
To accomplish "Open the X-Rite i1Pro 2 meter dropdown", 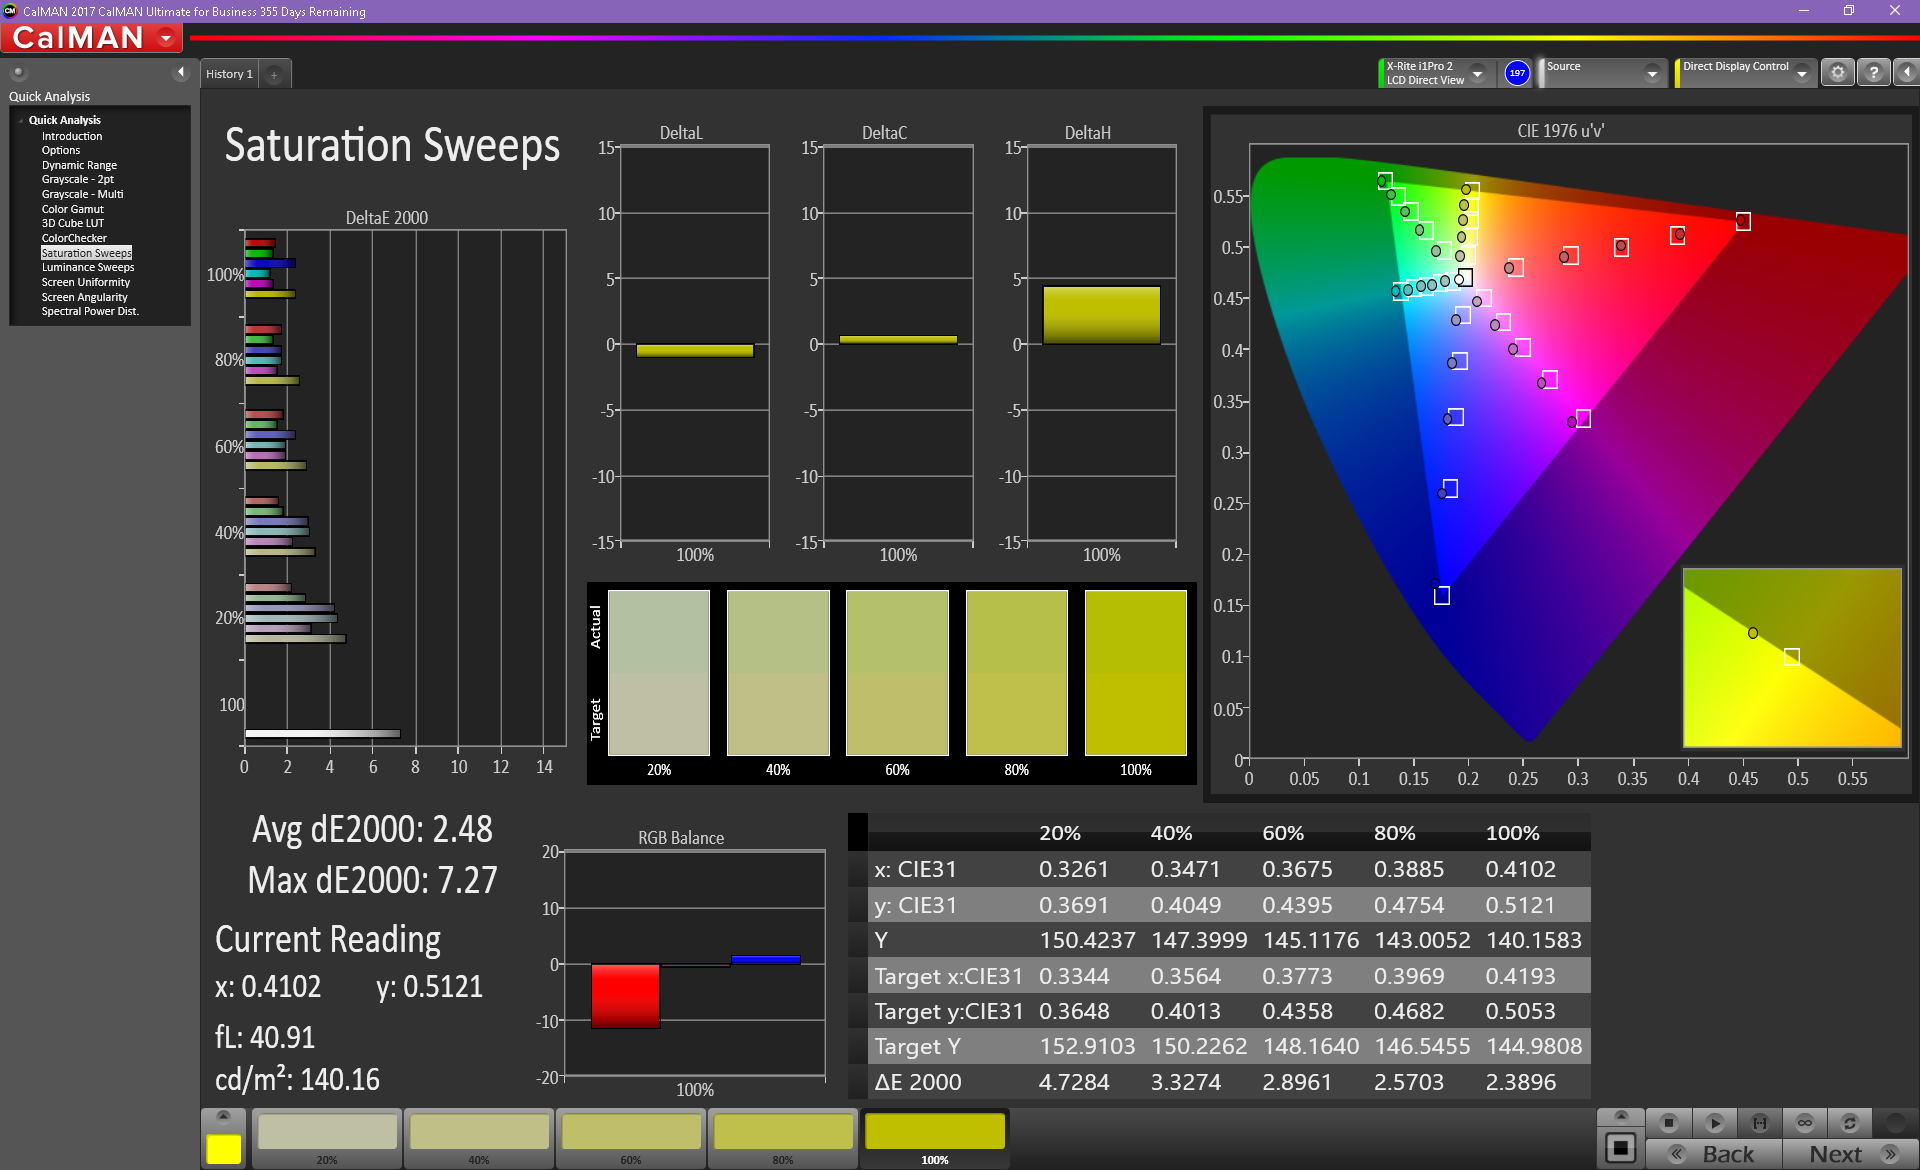I will point(1477,73).
